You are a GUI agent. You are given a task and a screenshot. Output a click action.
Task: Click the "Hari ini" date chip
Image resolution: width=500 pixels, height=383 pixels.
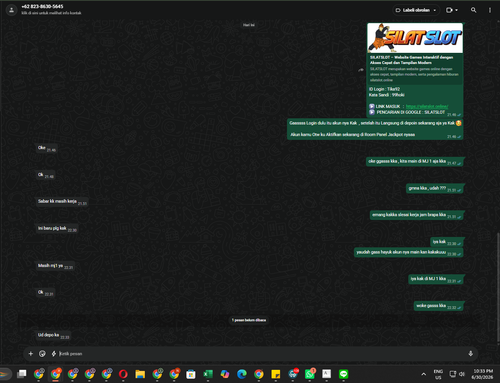249,25
